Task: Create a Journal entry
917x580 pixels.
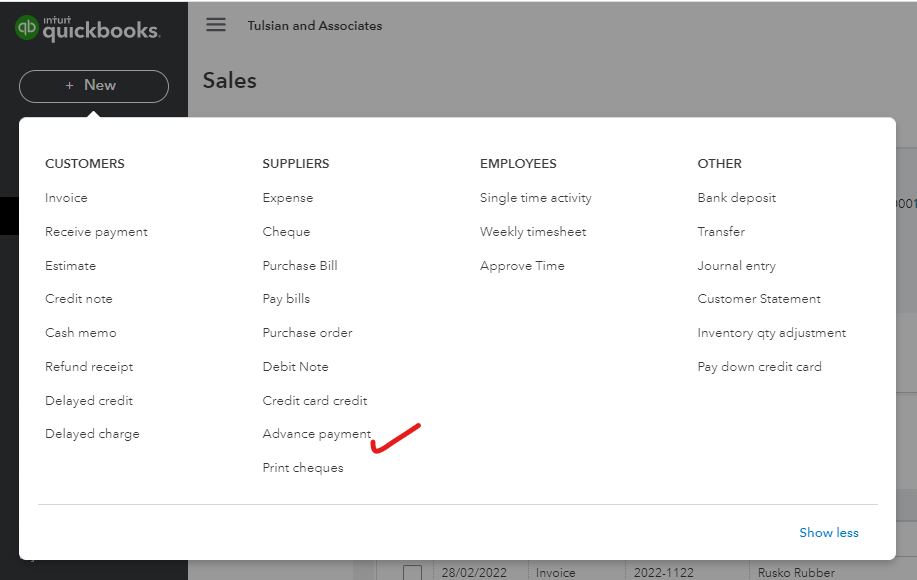Action: (x=737, y=266)
